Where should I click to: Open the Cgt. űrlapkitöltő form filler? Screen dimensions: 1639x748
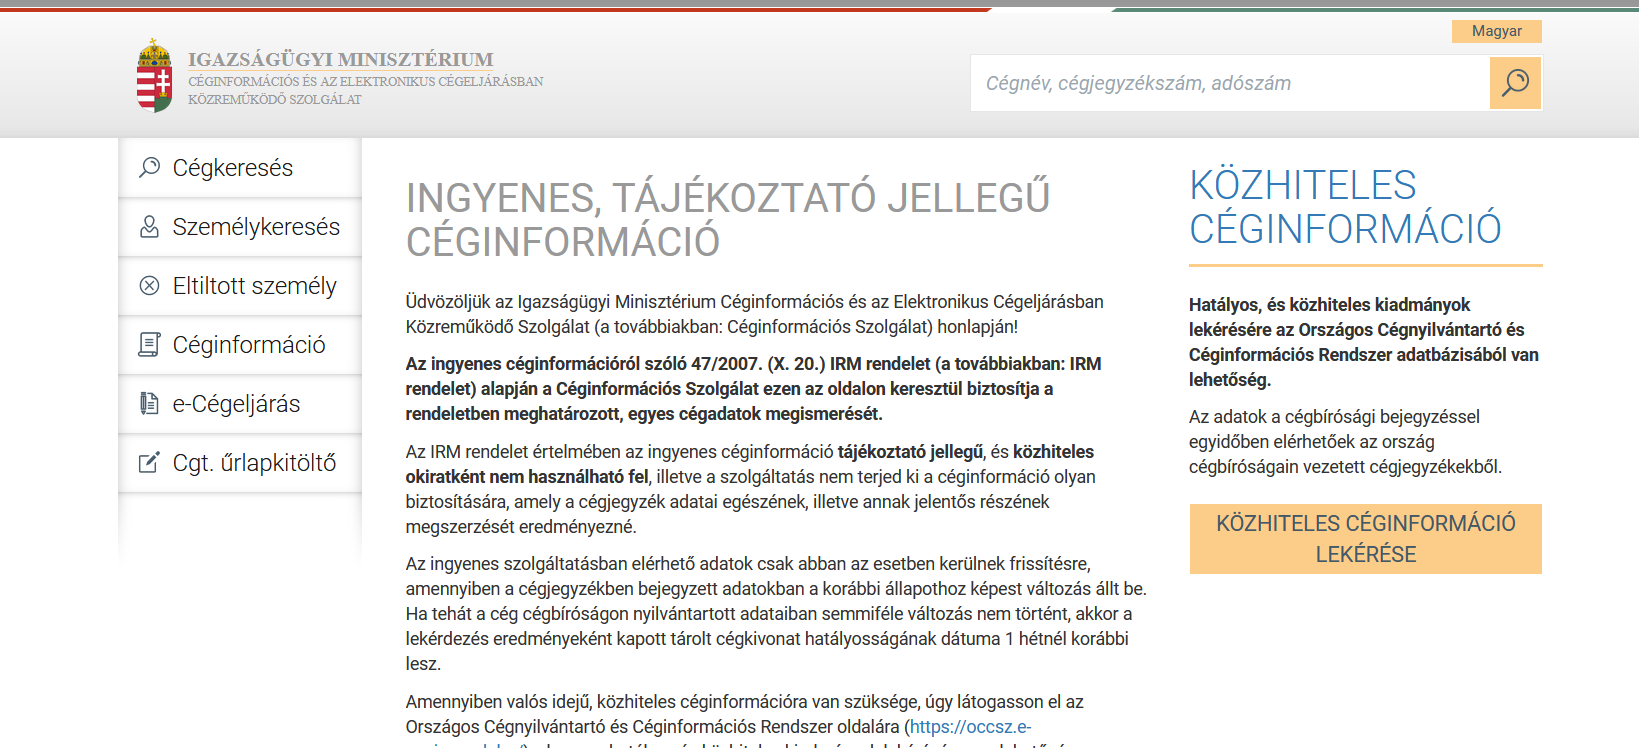(254, 463)
